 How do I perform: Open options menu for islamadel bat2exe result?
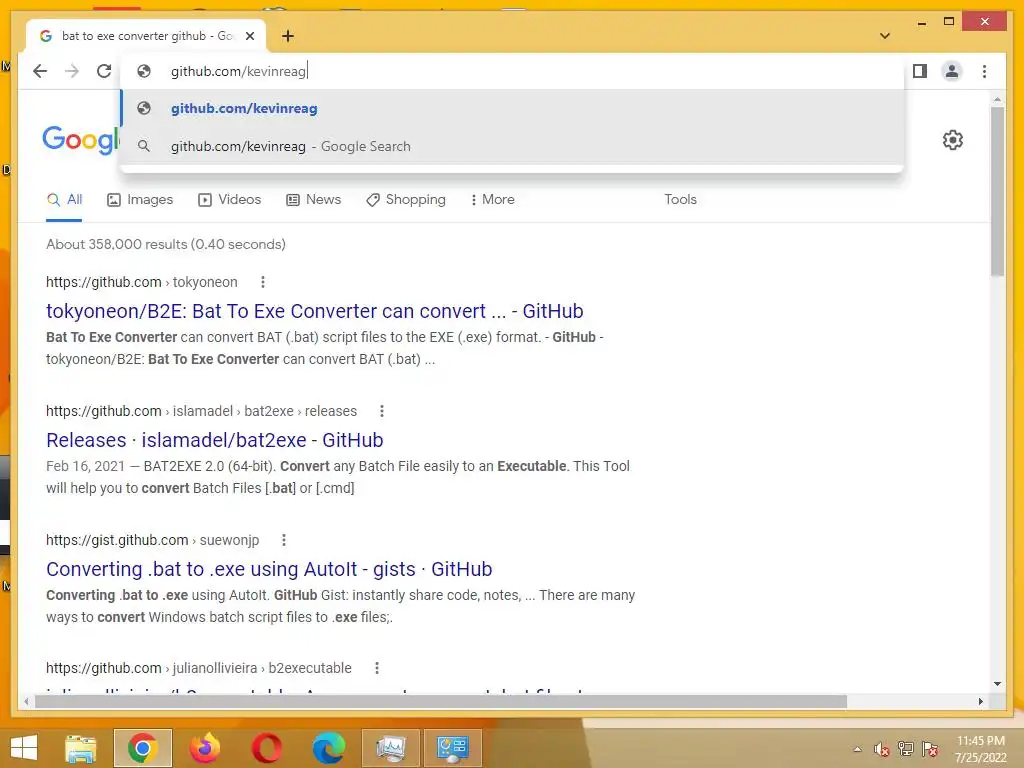click(382, 411)
